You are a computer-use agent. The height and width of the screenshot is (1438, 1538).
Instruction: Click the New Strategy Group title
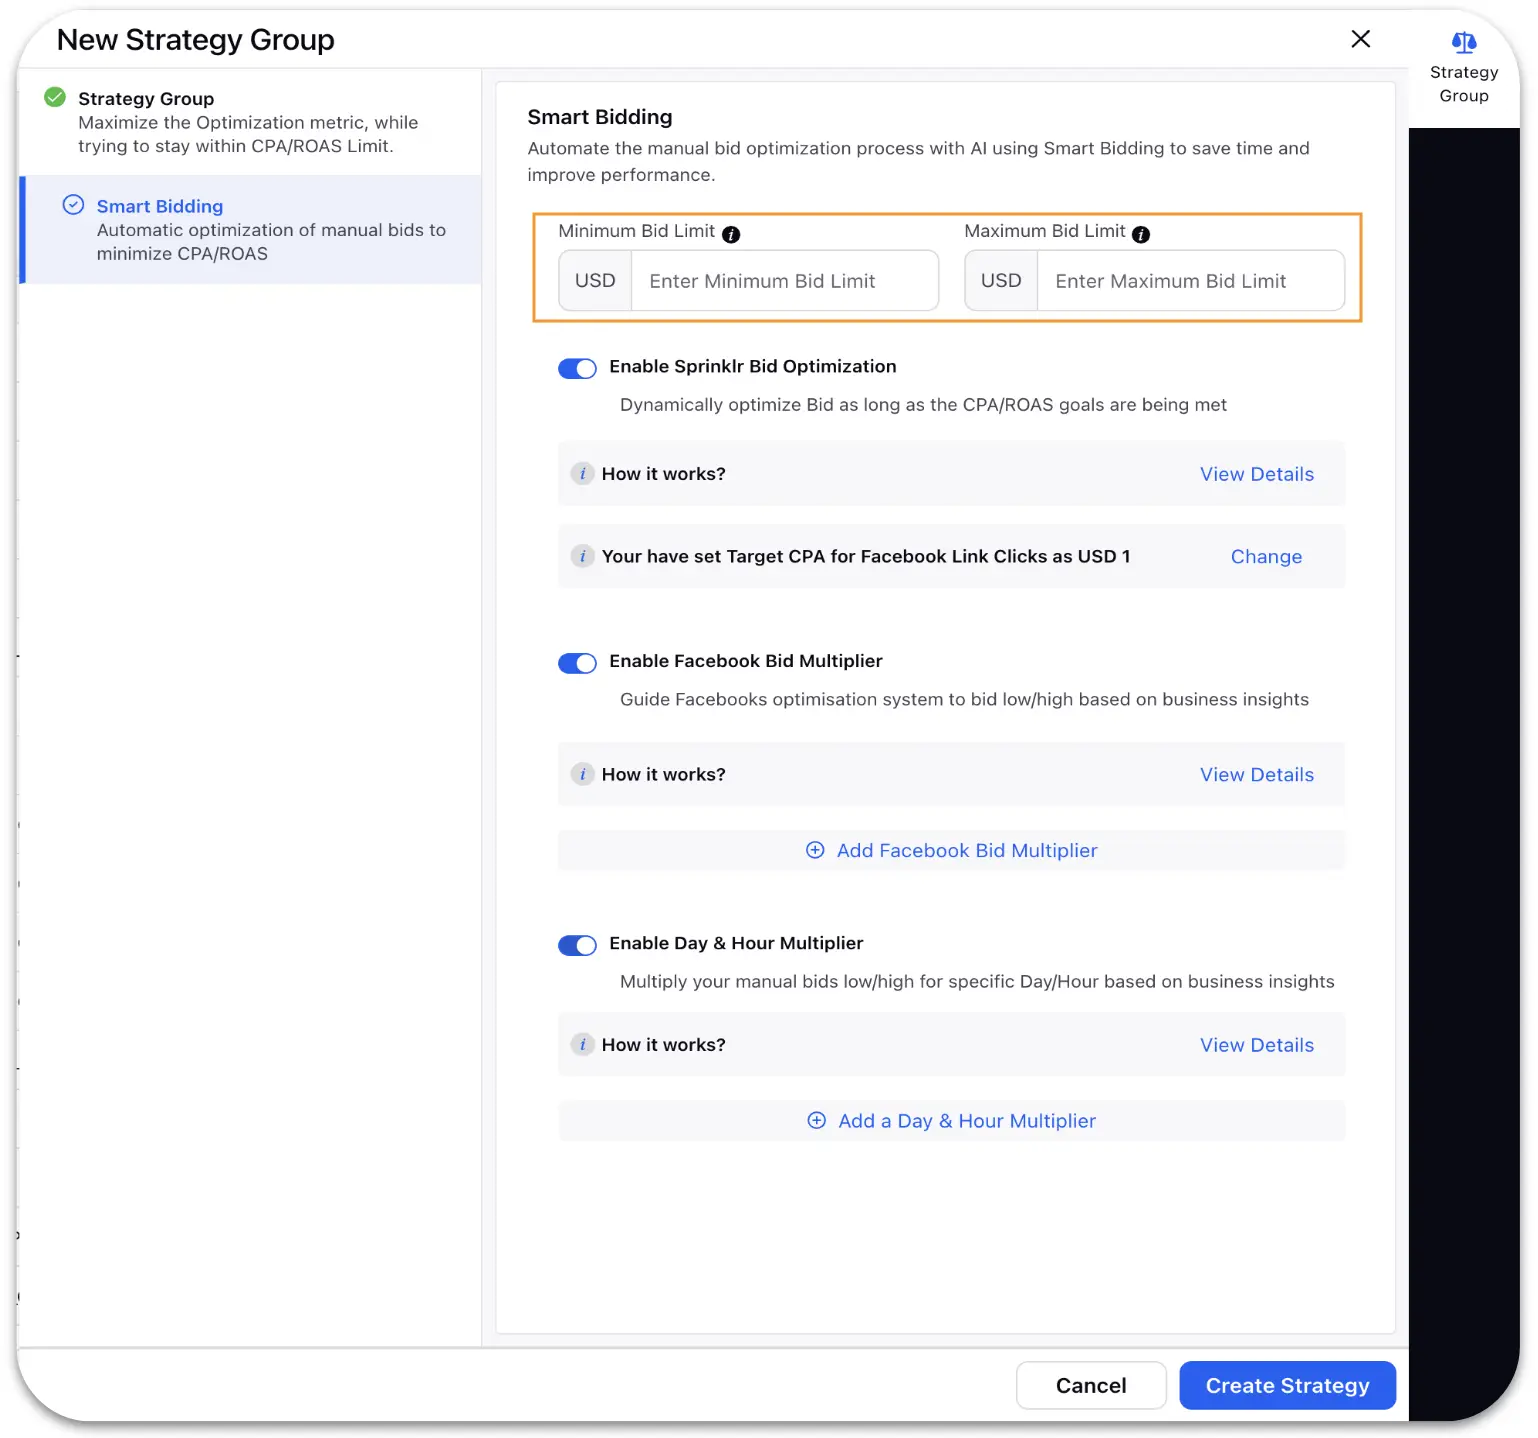(196, 40)
